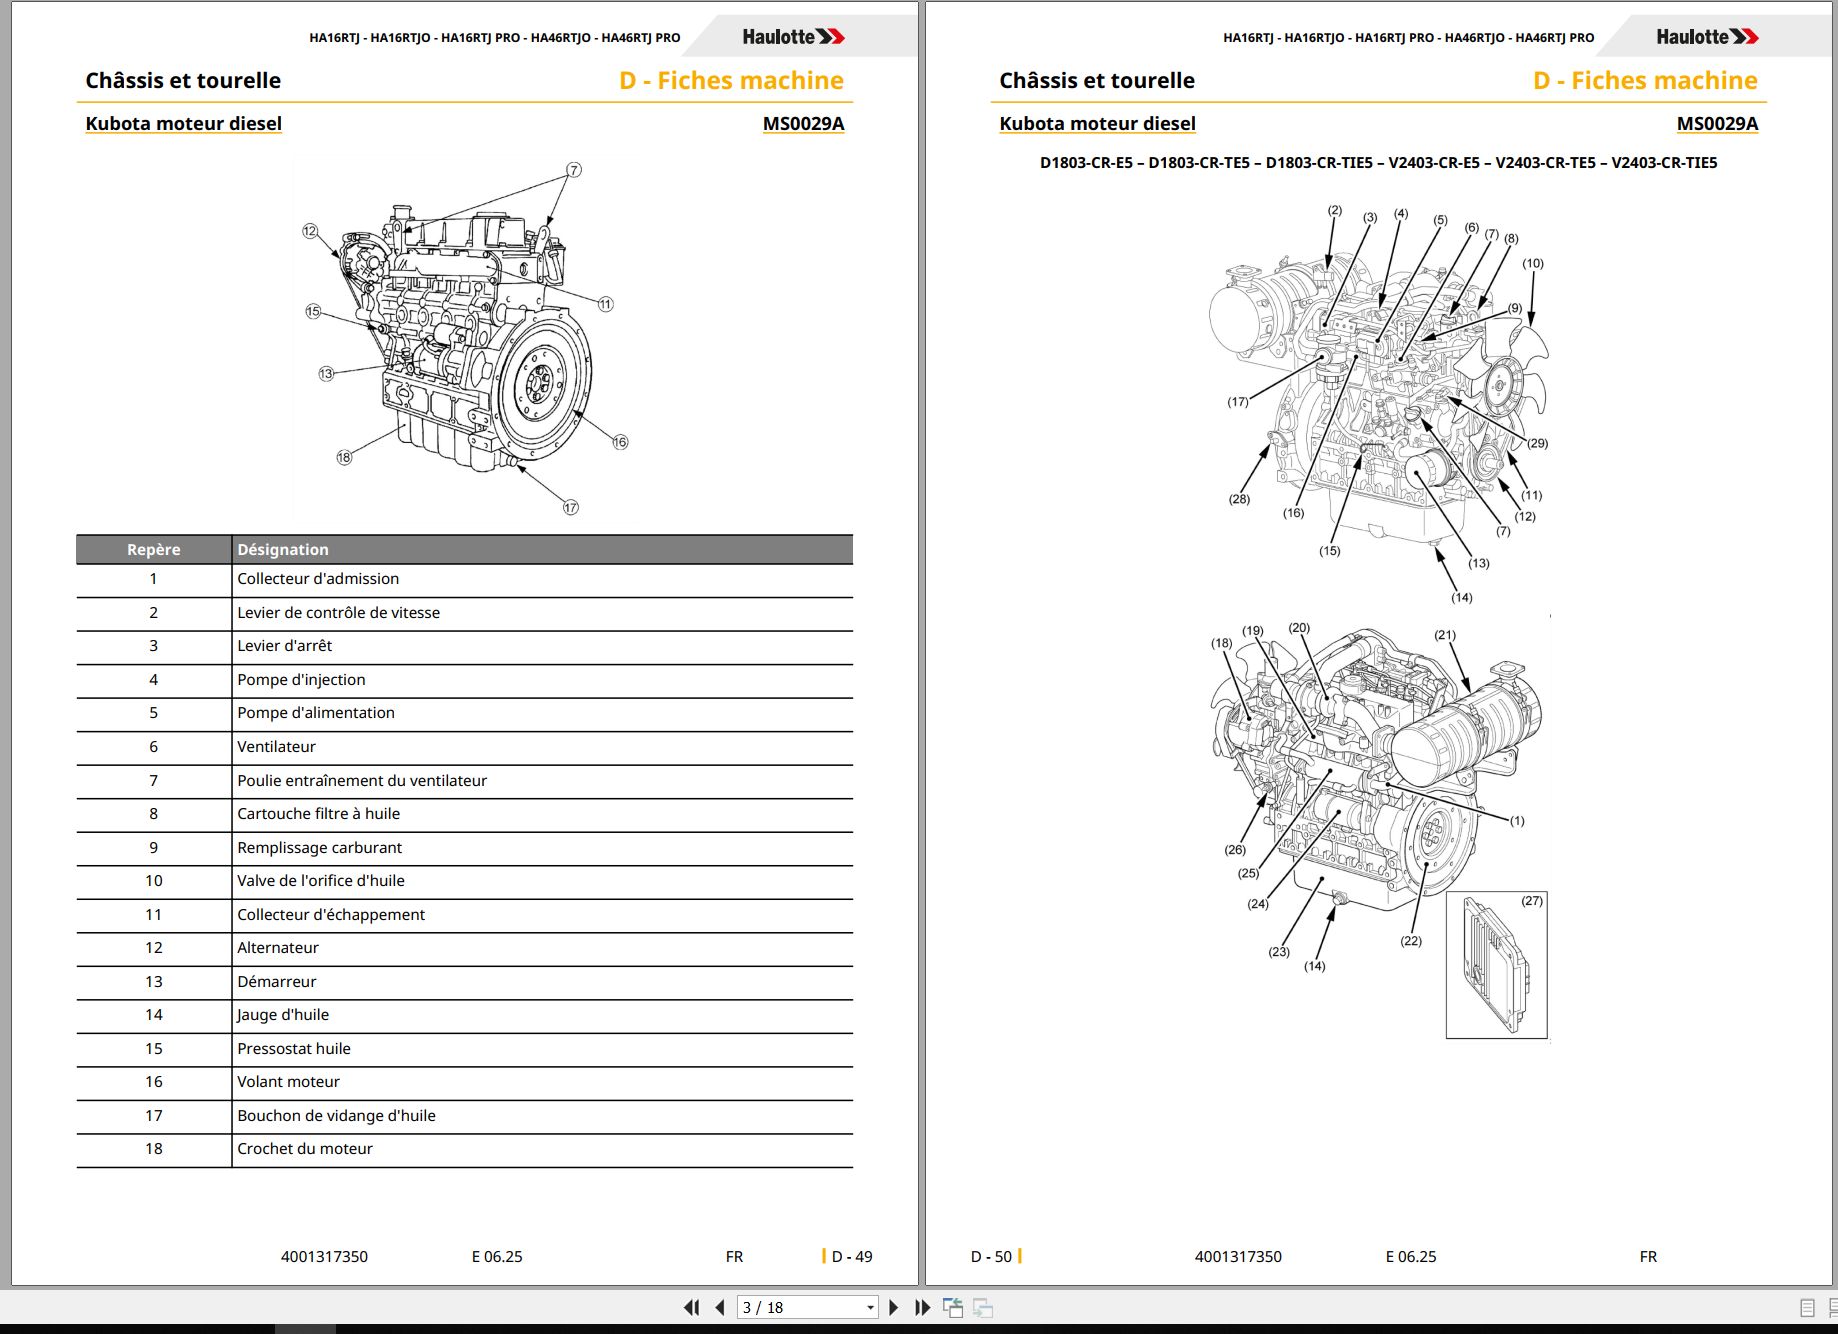
Task: Click 'D - Fiches machine' on left page
Action: [x=731, y=80]
